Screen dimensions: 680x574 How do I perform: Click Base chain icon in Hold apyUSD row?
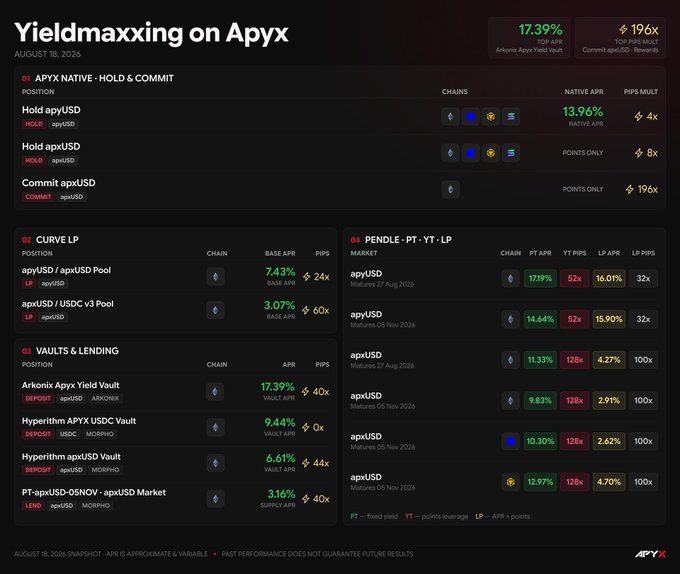click(471, 116)
